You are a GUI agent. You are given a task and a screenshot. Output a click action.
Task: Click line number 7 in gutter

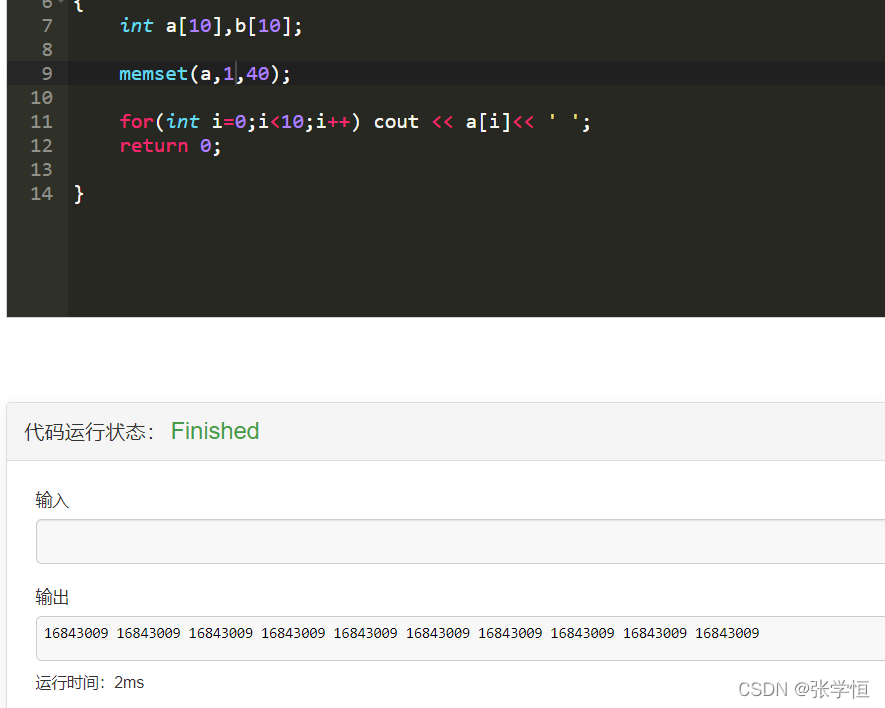(46, 26)
